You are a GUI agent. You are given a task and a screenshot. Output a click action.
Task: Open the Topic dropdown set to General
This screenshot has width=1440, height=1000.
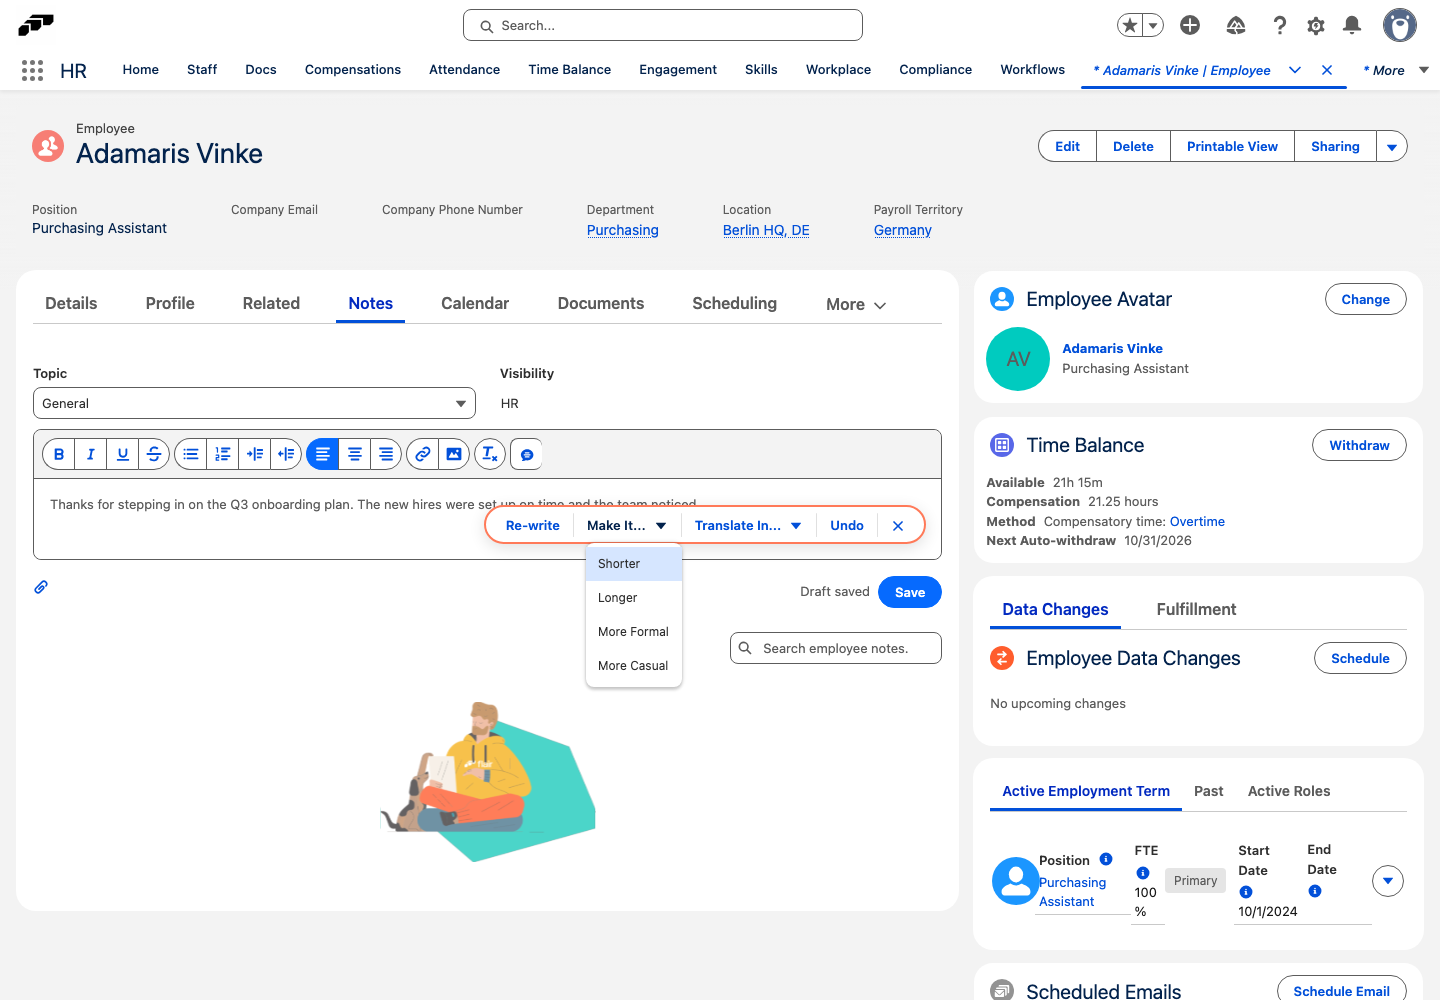tap(254, 403)
